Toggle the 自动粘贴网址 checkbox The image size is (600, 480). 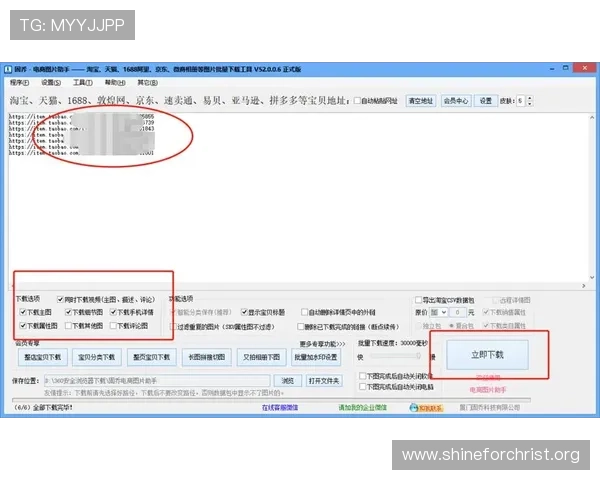click(x=357, y=101)
